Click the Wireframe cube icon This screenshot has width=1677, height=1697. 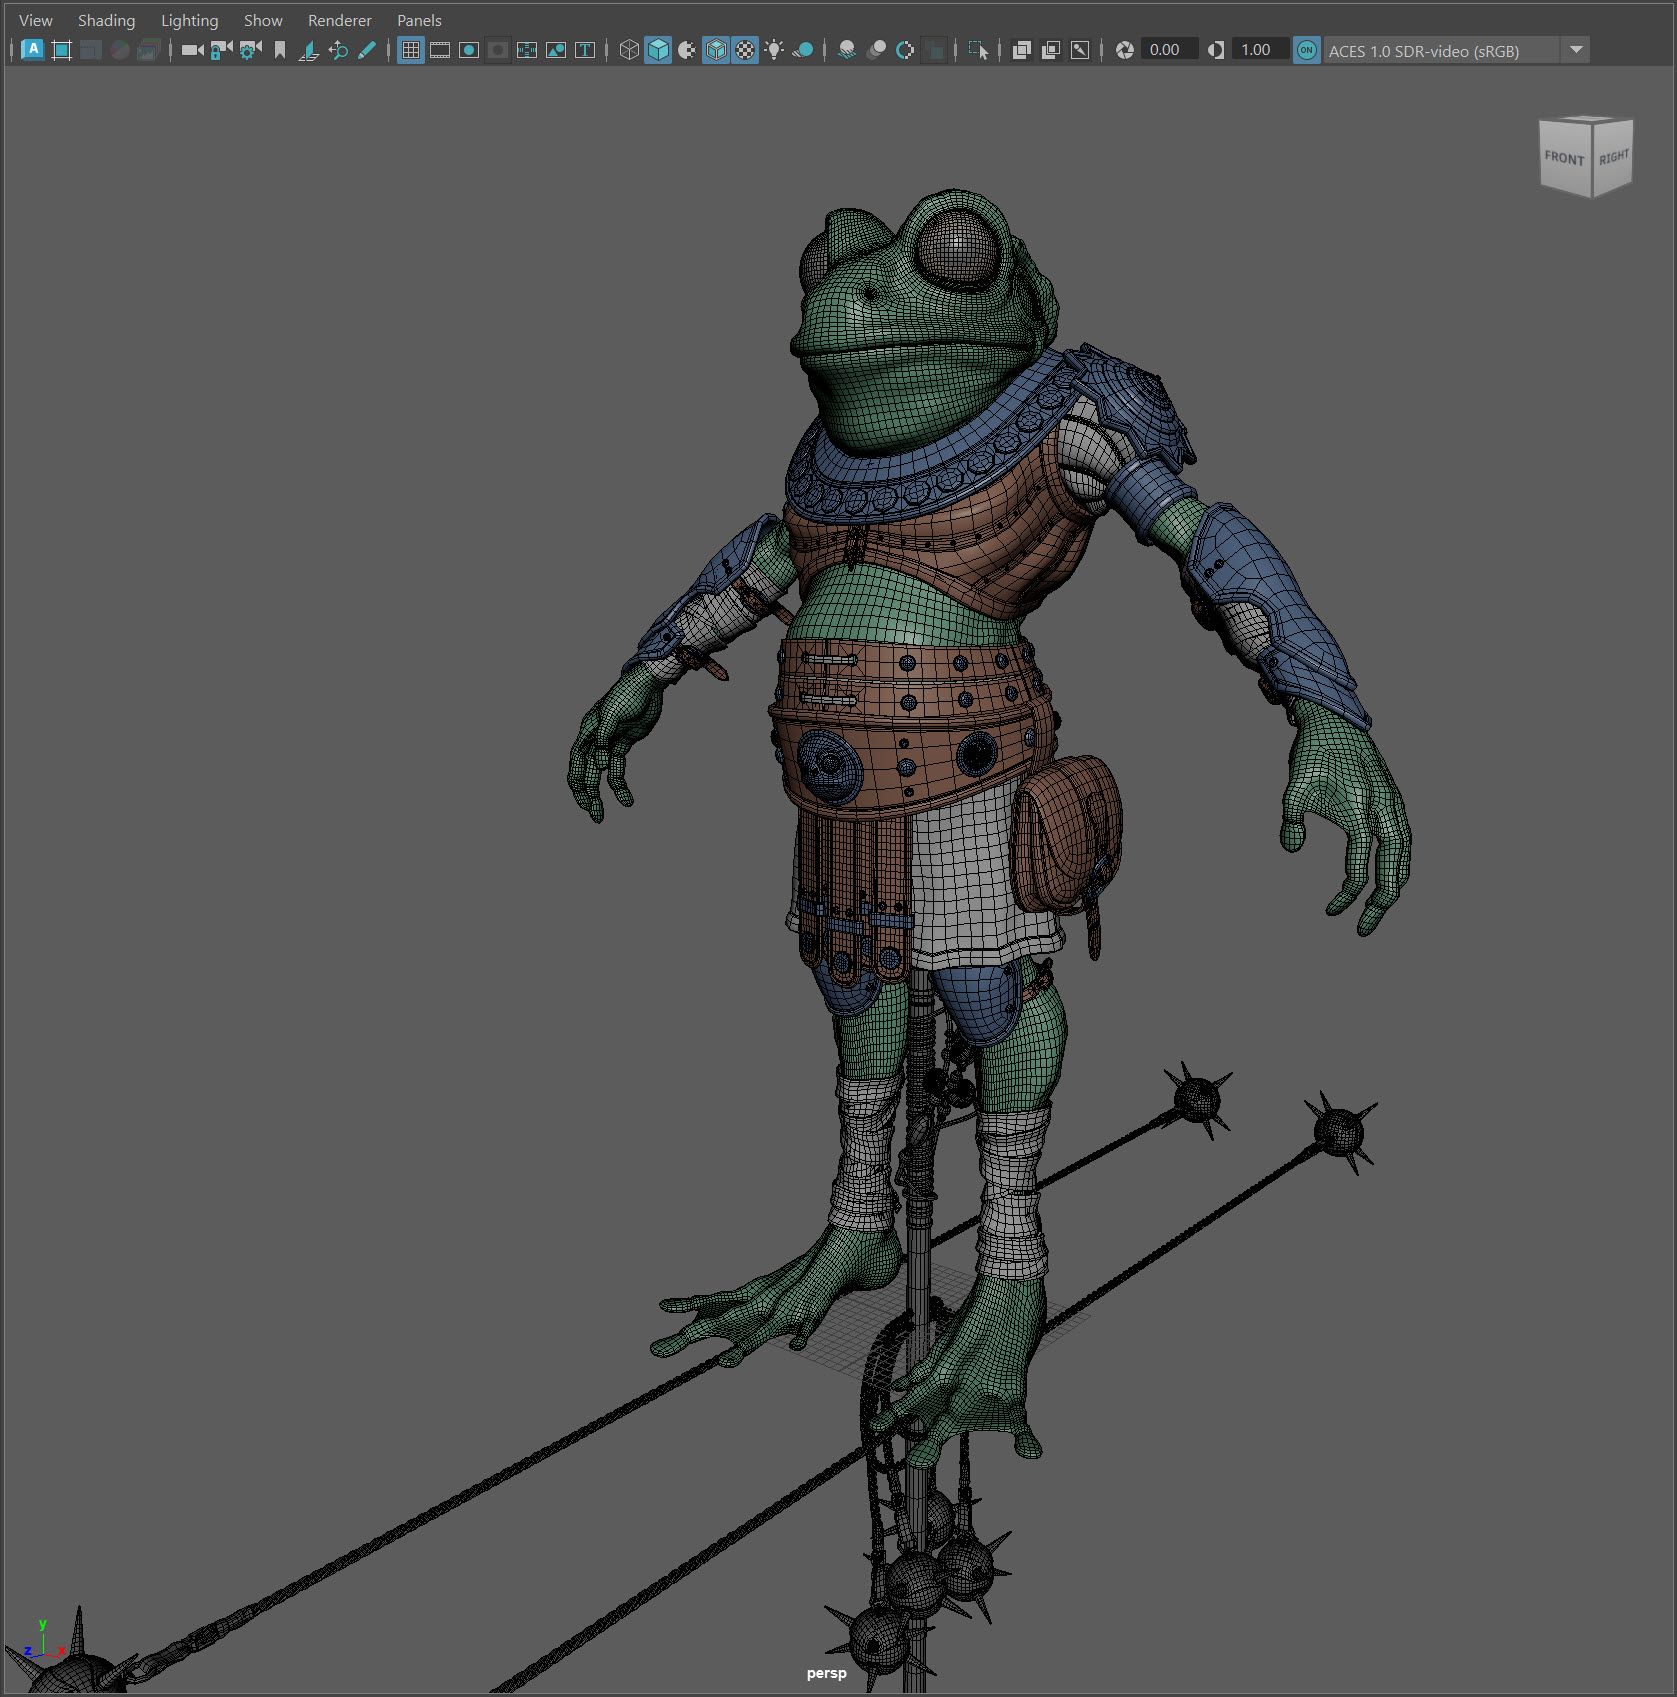[629, 50]
